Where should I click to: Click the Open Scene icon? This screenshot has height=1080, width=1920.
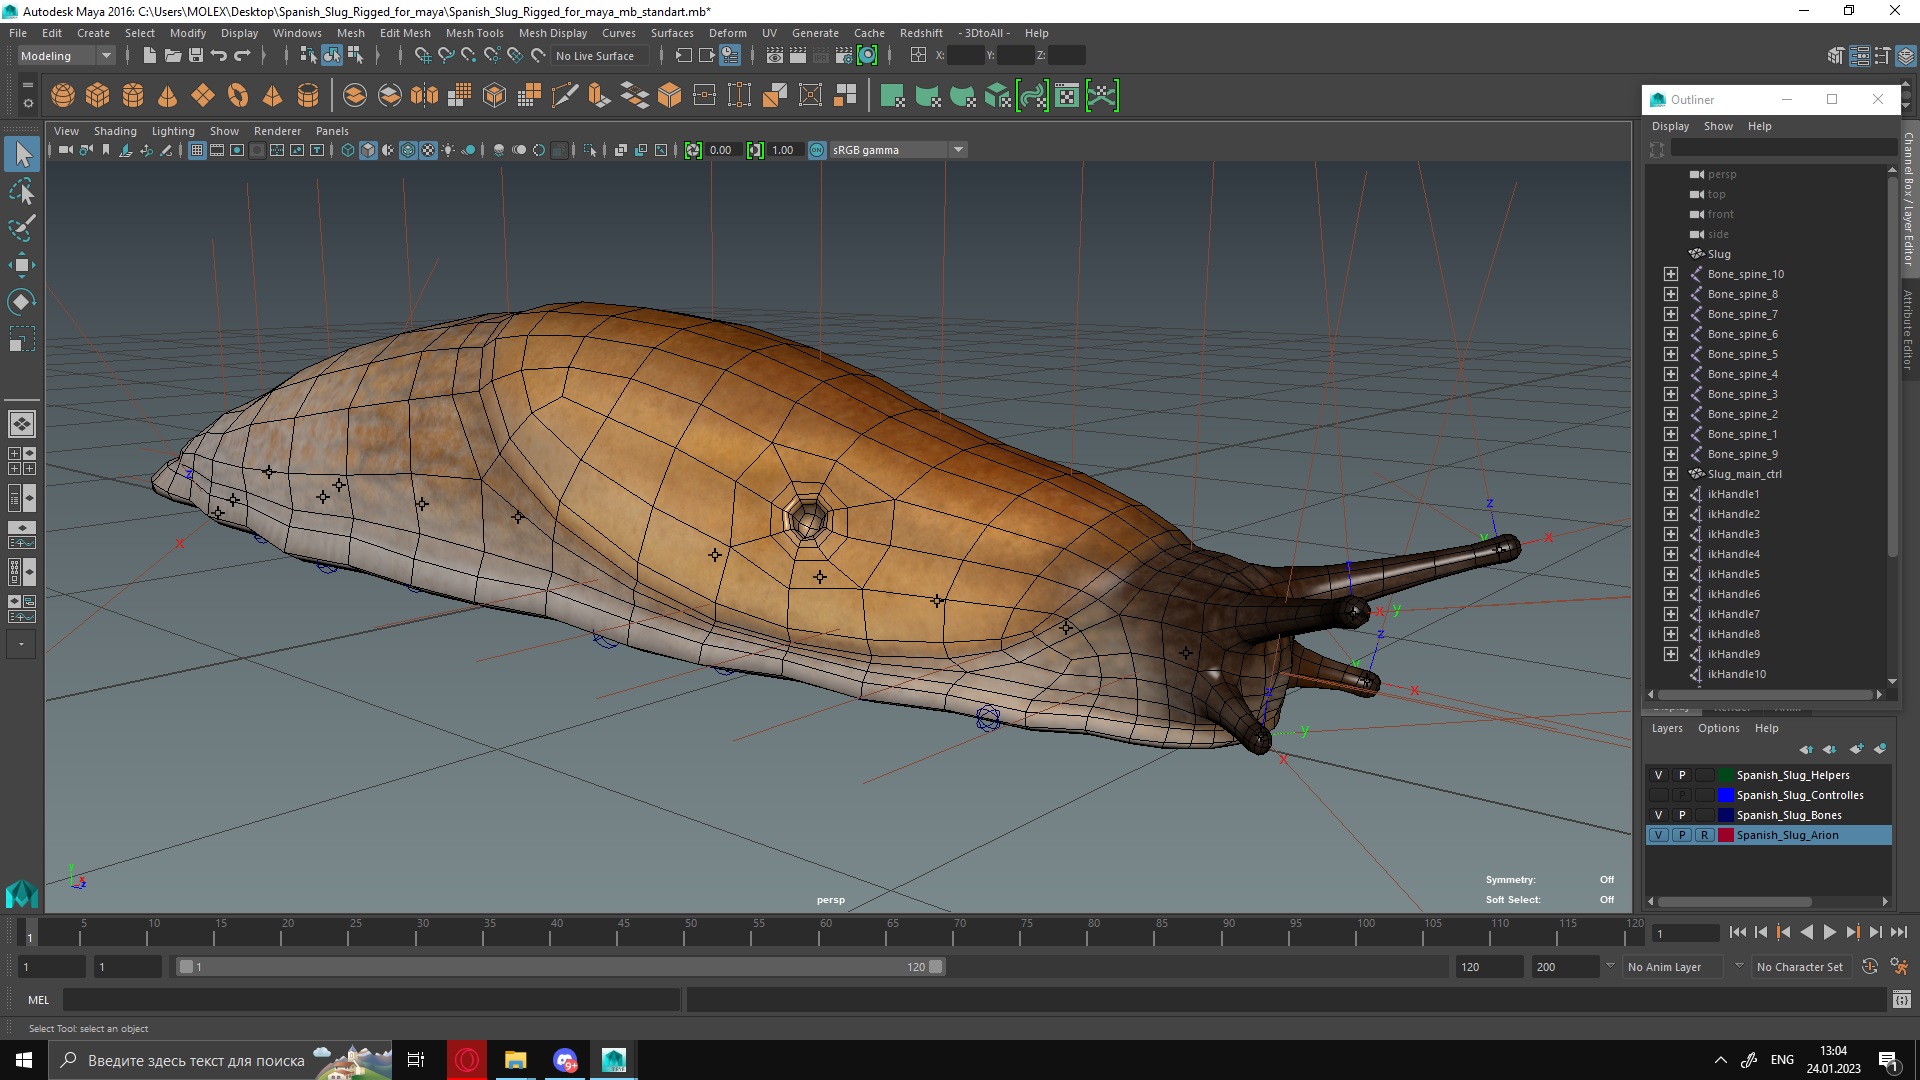pos(172,56)
